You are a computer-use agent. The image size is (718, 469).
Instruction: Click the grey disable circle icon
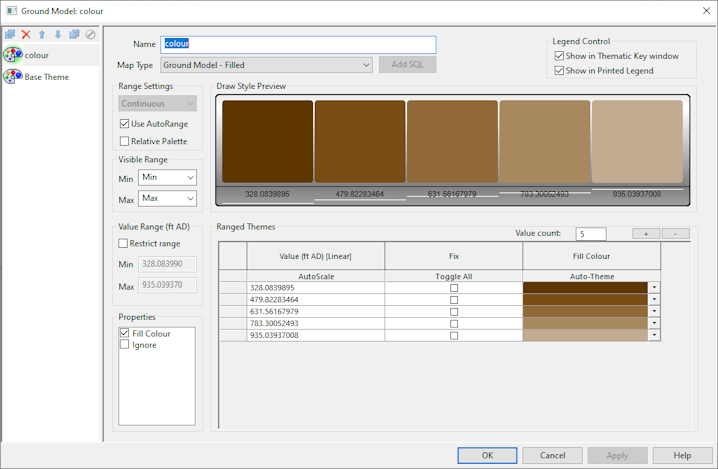[90, 34]
